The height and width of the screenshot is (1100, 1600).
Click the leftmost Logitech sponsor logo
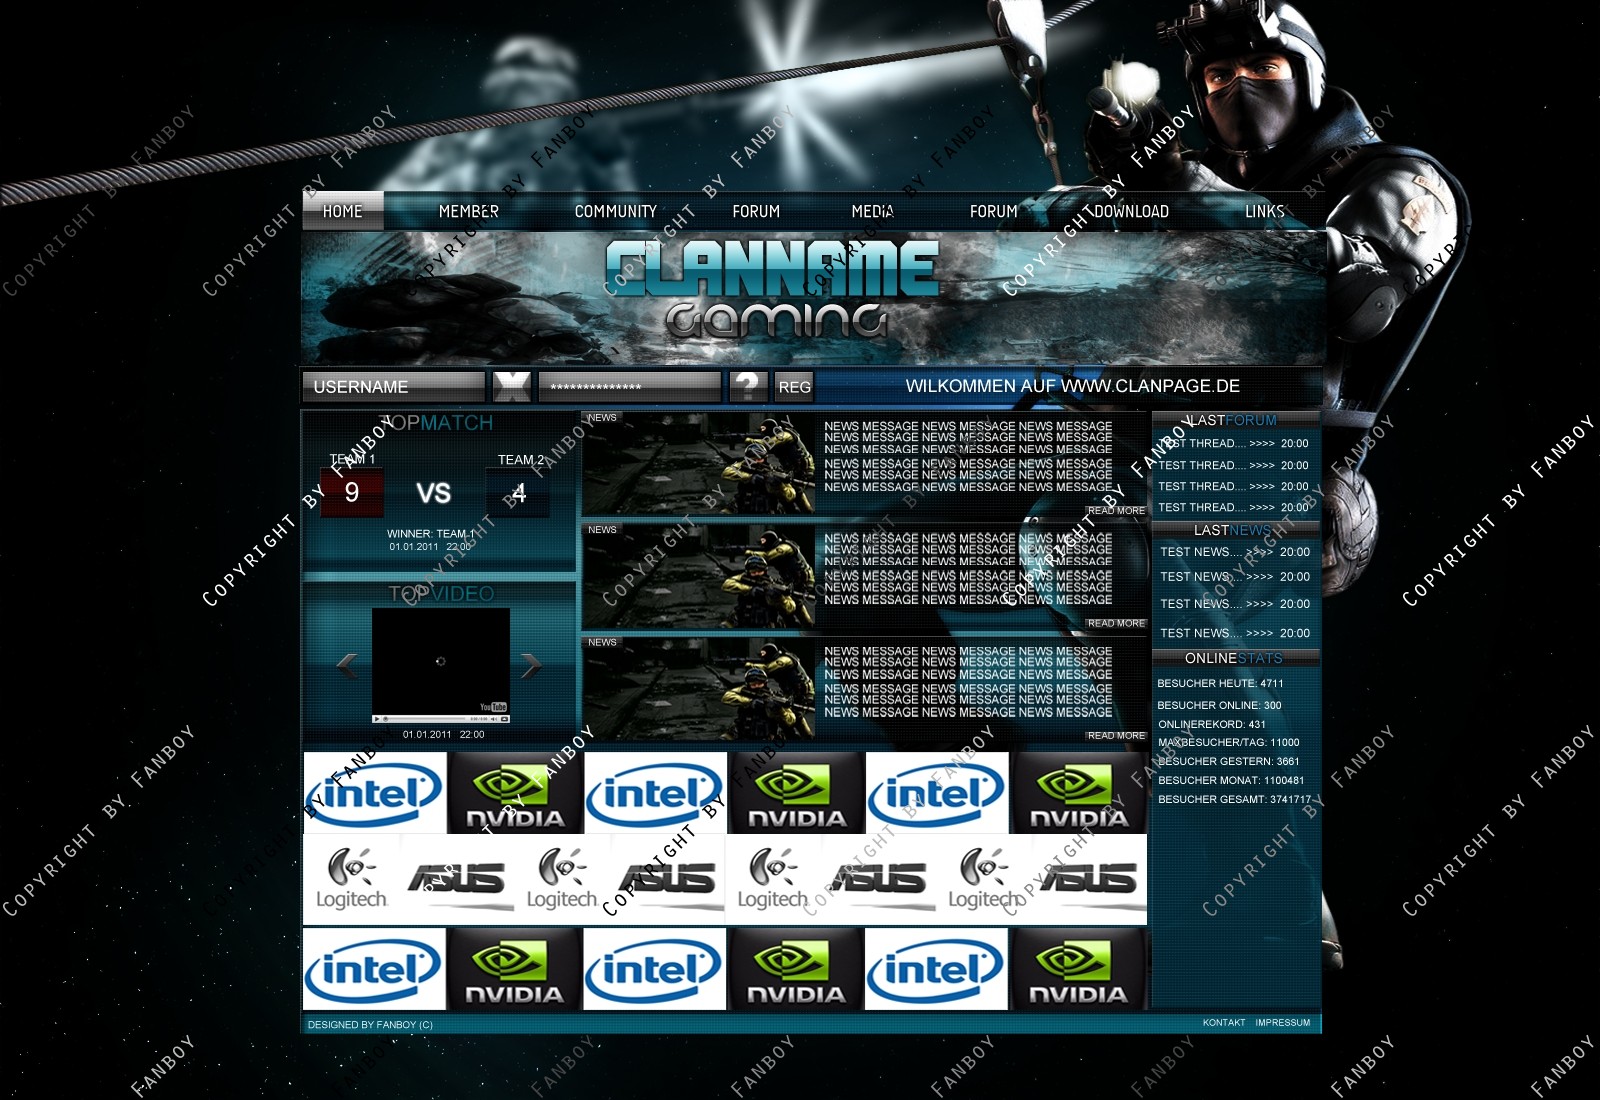click(351, 879)
